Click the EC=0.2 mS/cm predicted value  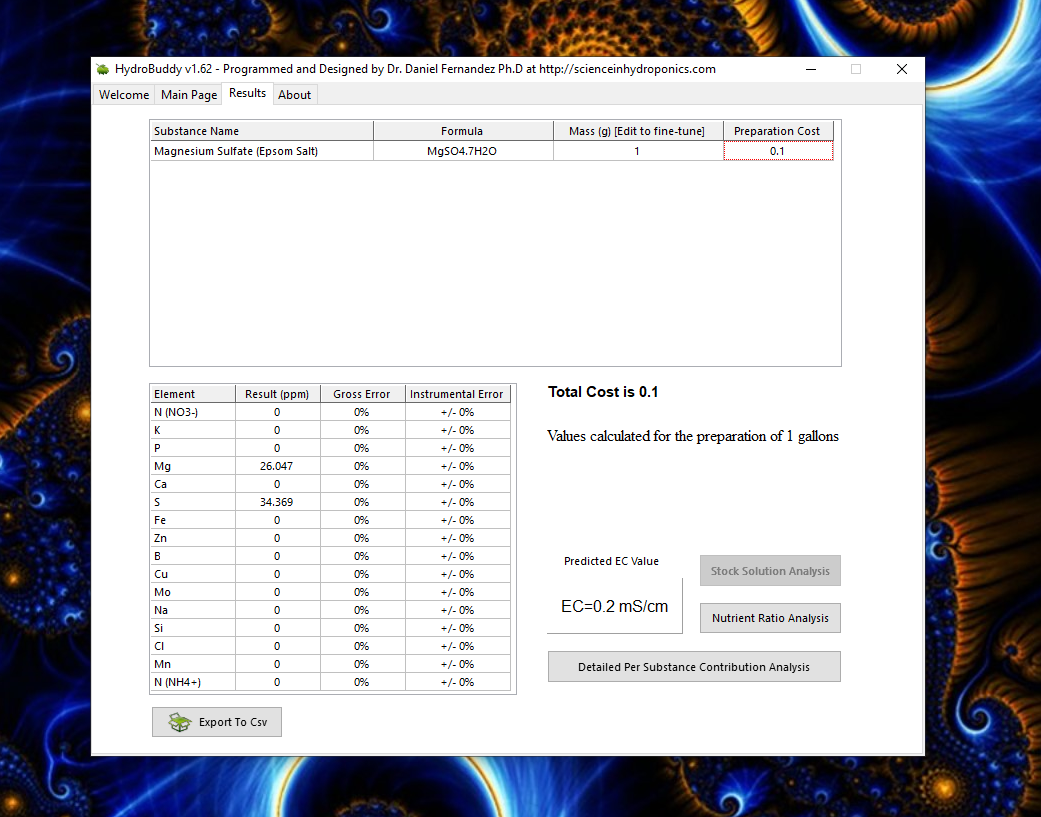615,606
